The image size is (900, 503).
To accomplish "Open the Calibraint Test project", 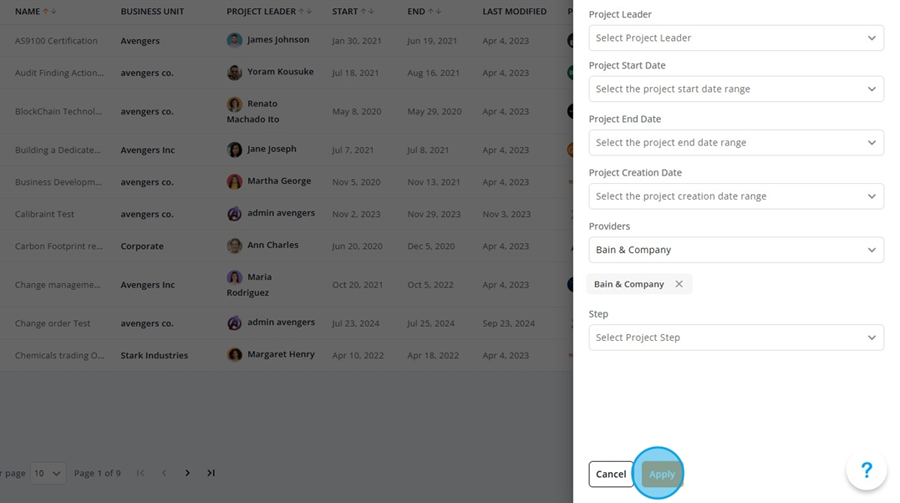I will pyautogui.click(x=44, y=214).
